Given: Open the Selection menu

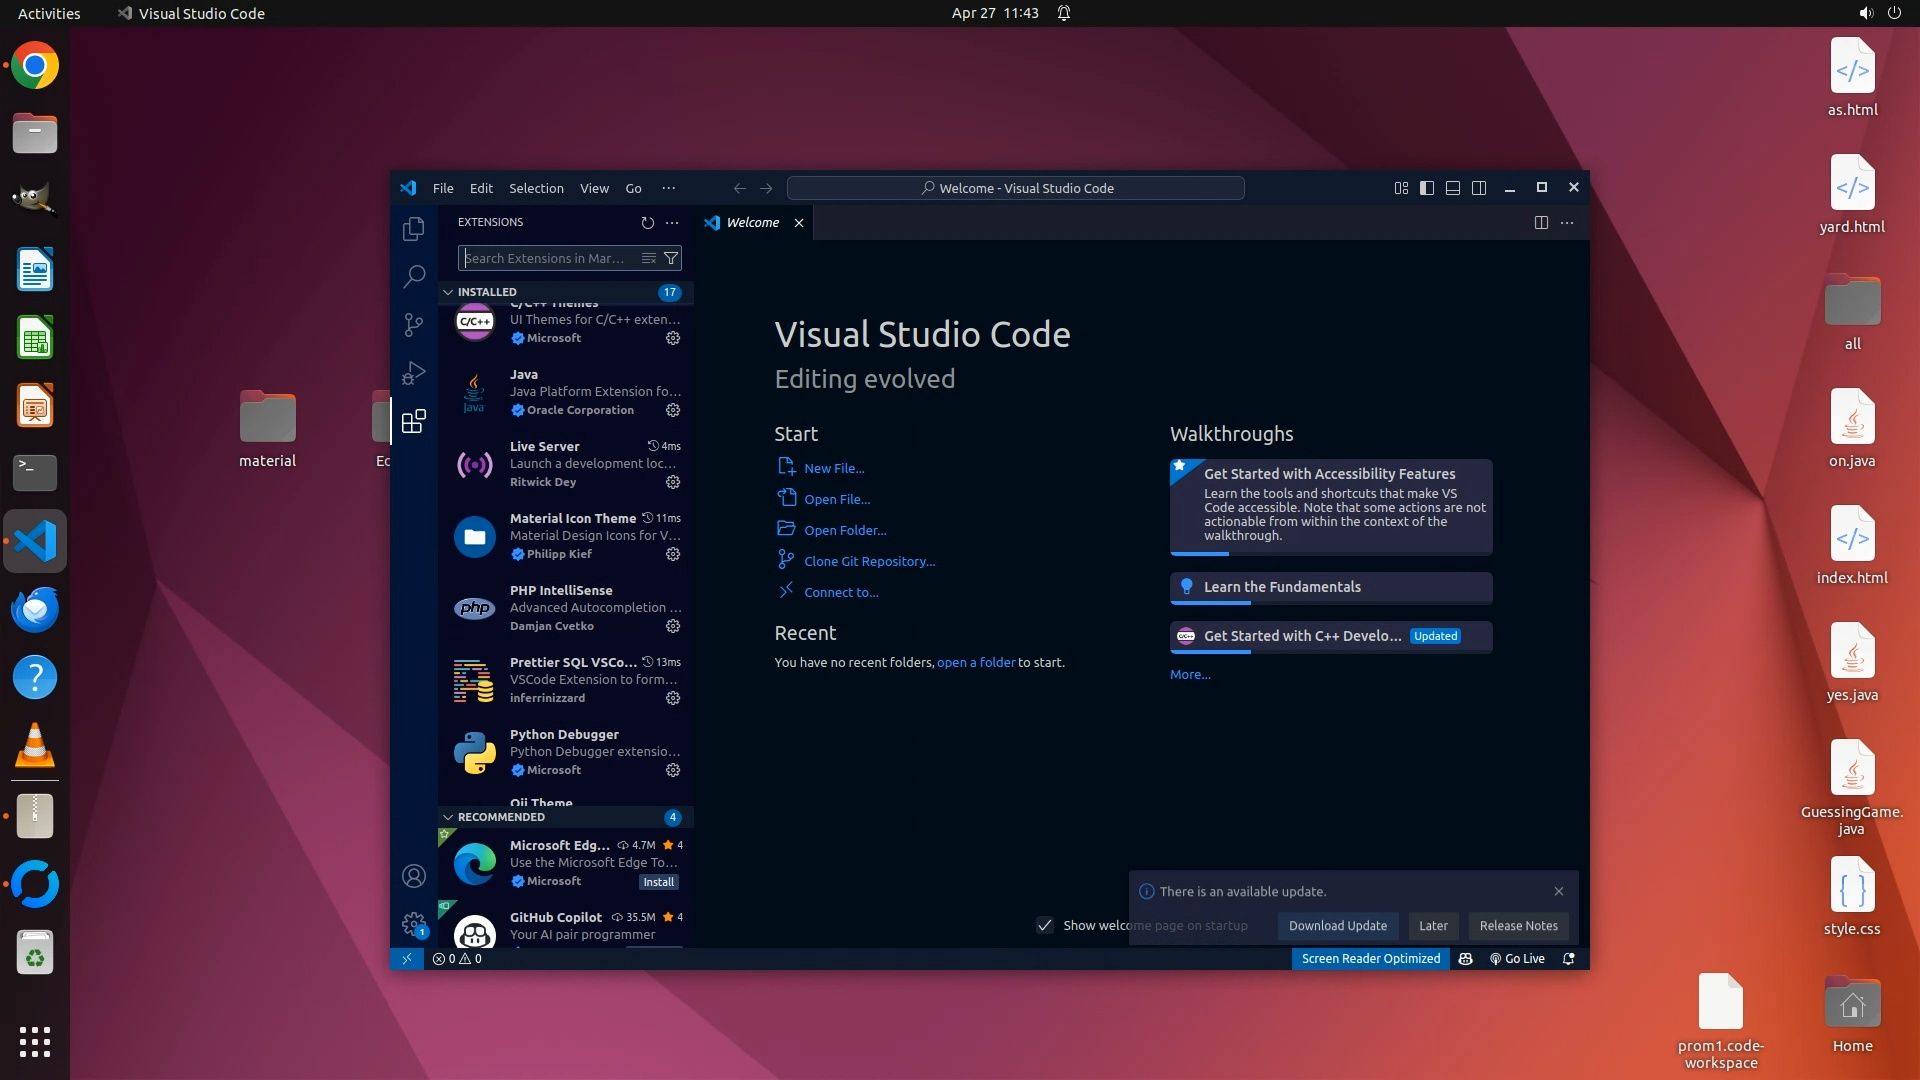Looking at the screenshot, I should tap(536, 188).
